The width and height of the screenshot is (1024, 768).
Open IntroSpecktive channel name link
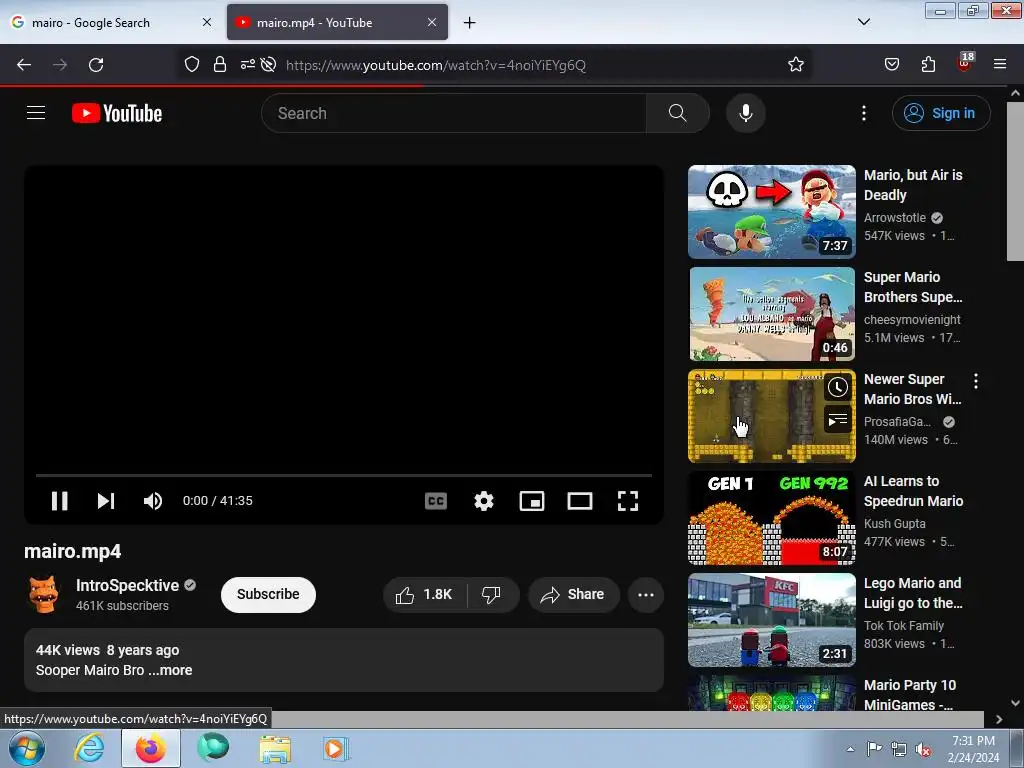(127, 585)
